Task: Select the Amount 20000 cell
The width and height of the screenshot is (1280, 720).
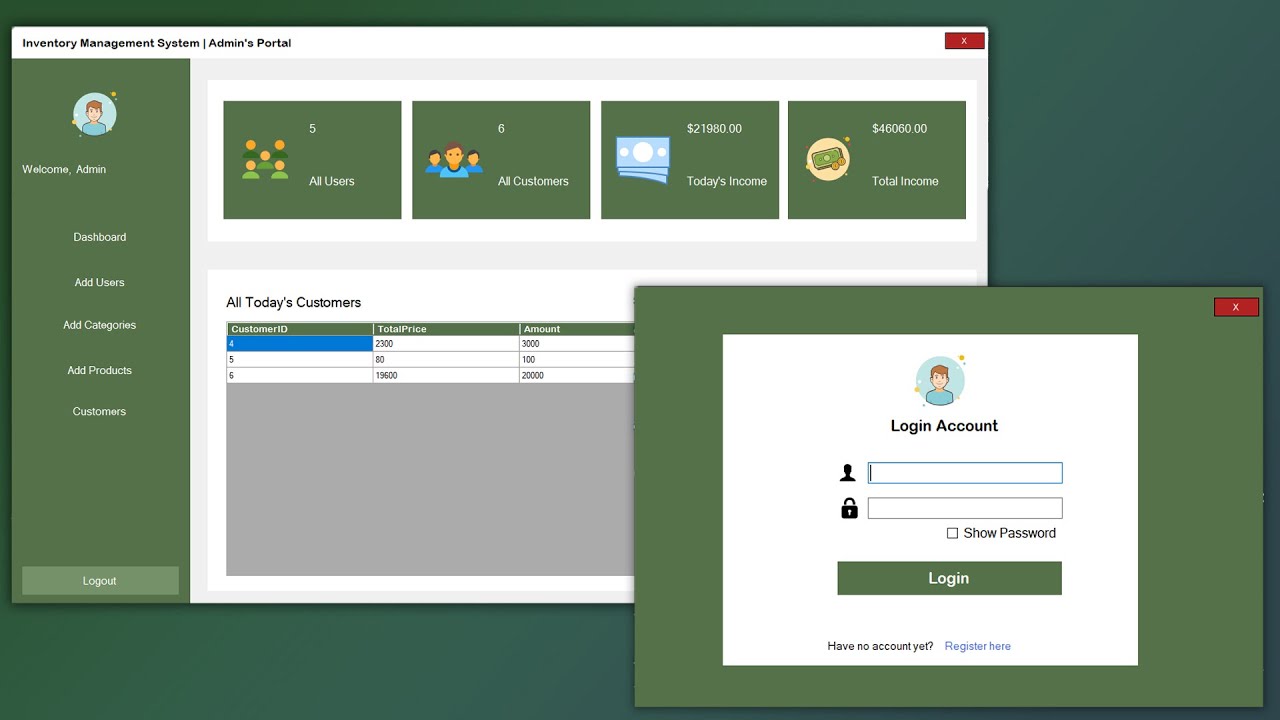Action: pyautogui.click(x=577, y=375)
